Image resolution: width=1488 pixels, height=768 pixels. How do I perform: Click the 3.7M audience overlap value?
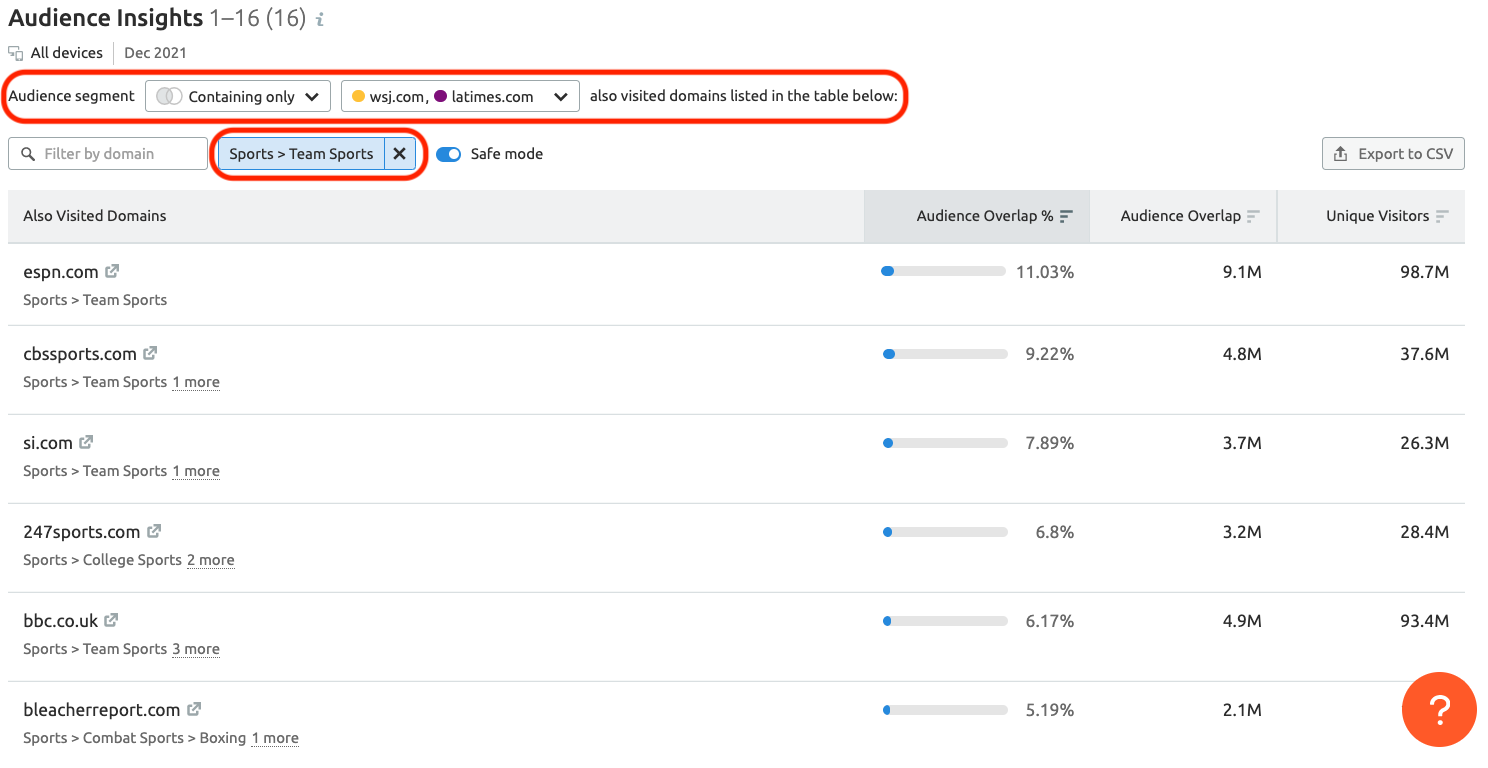click(x=1242, y=442)
